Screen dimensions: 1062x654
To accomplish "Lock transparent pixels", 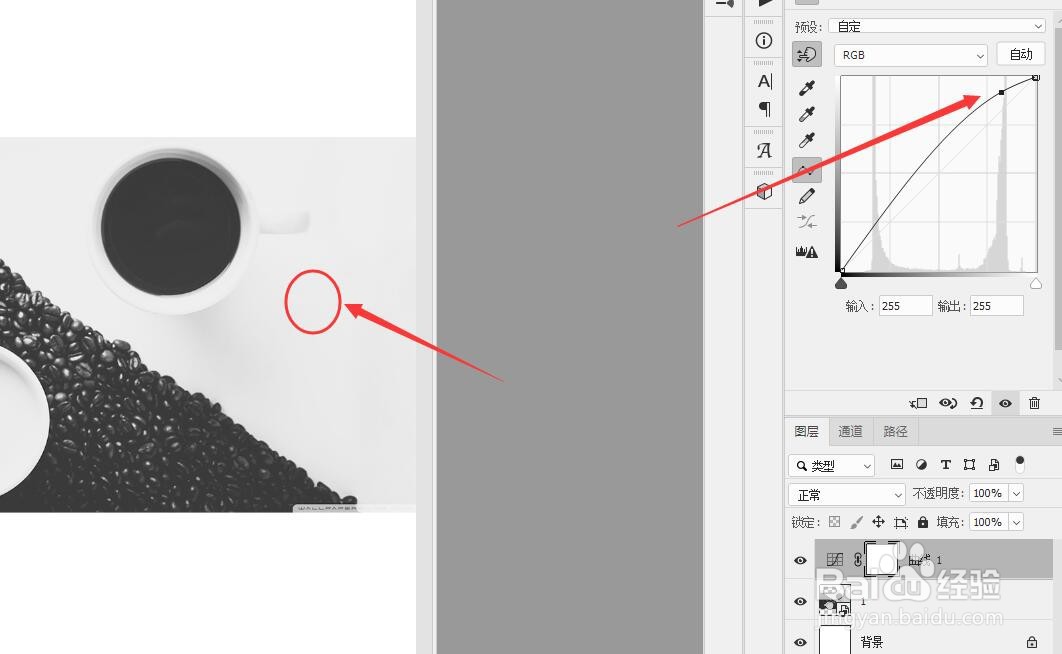I will 834,522.
